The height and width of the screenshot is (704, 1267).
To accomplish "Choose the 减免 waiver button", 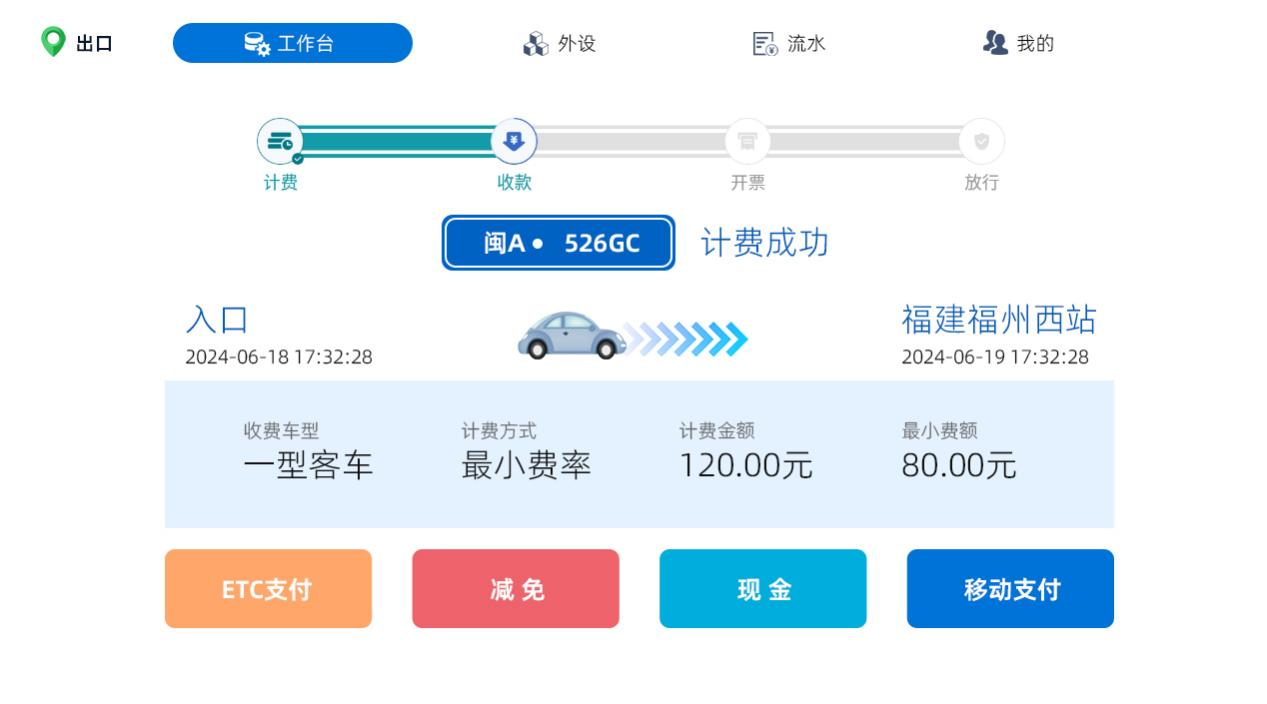I will pyautogui.click(x=516, y=589).
